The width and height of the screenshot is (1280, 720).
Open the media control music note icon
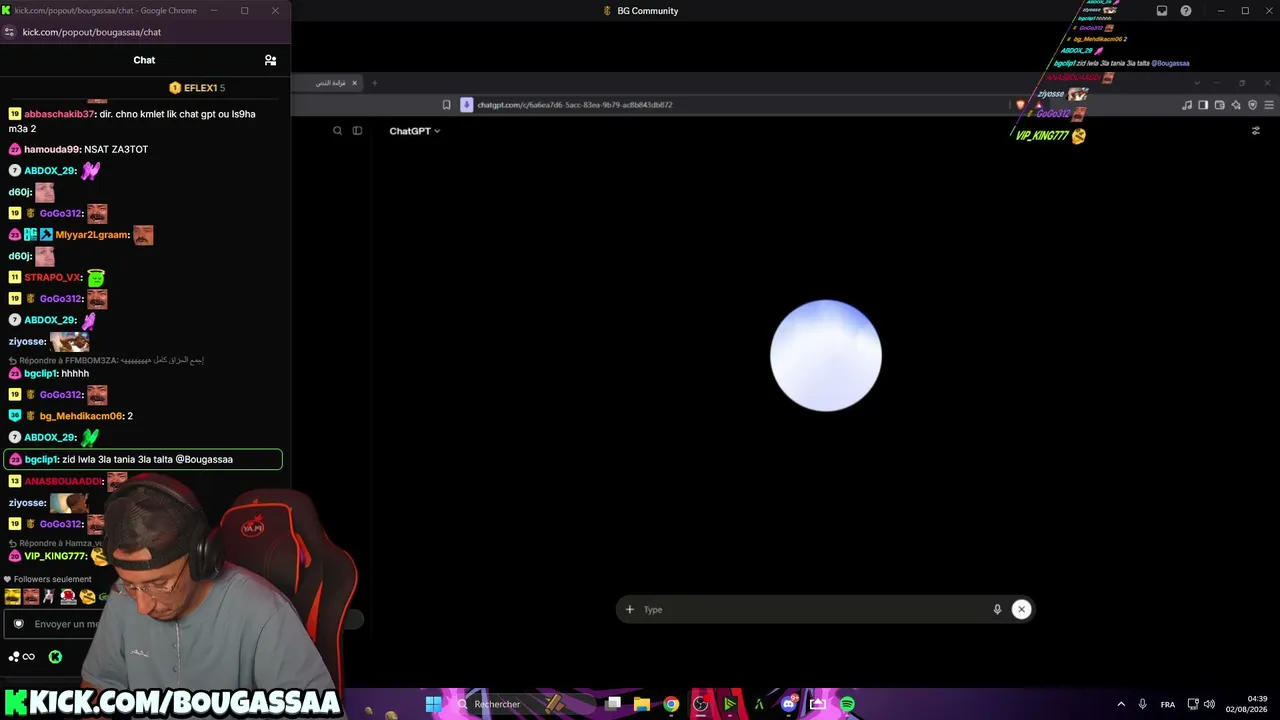pos(1187,105)
